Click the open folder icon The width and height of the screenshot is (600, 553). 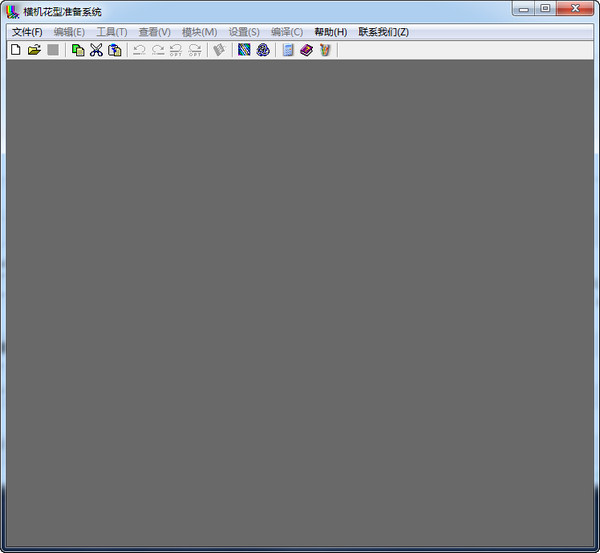point(34,50)
